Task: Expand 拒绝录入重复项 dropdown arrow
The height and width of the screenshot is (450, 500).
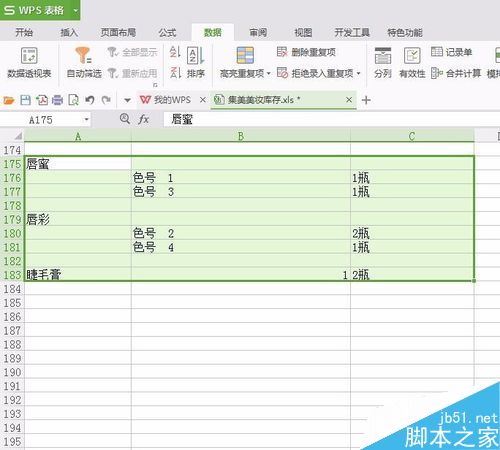Action: [359, 73]
